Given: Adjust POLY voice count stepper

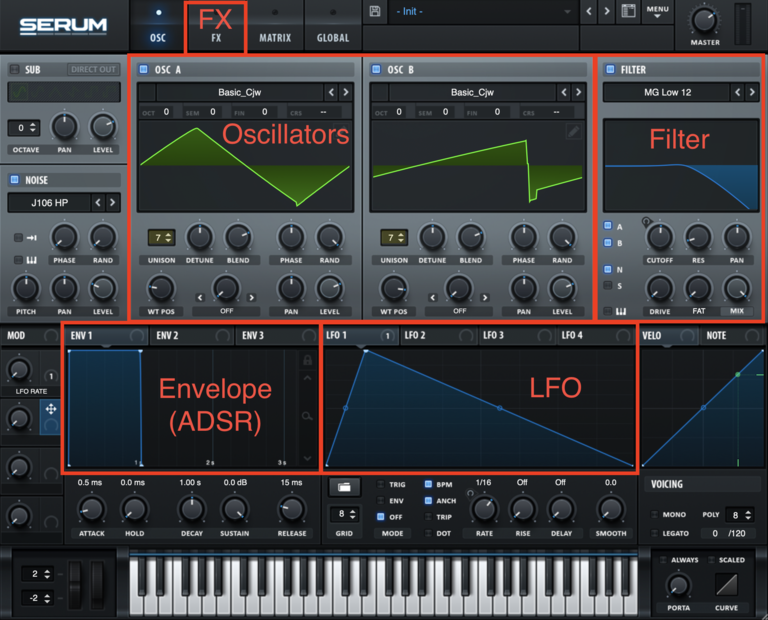Looking at the screenshot, I should tap(739, 515).
